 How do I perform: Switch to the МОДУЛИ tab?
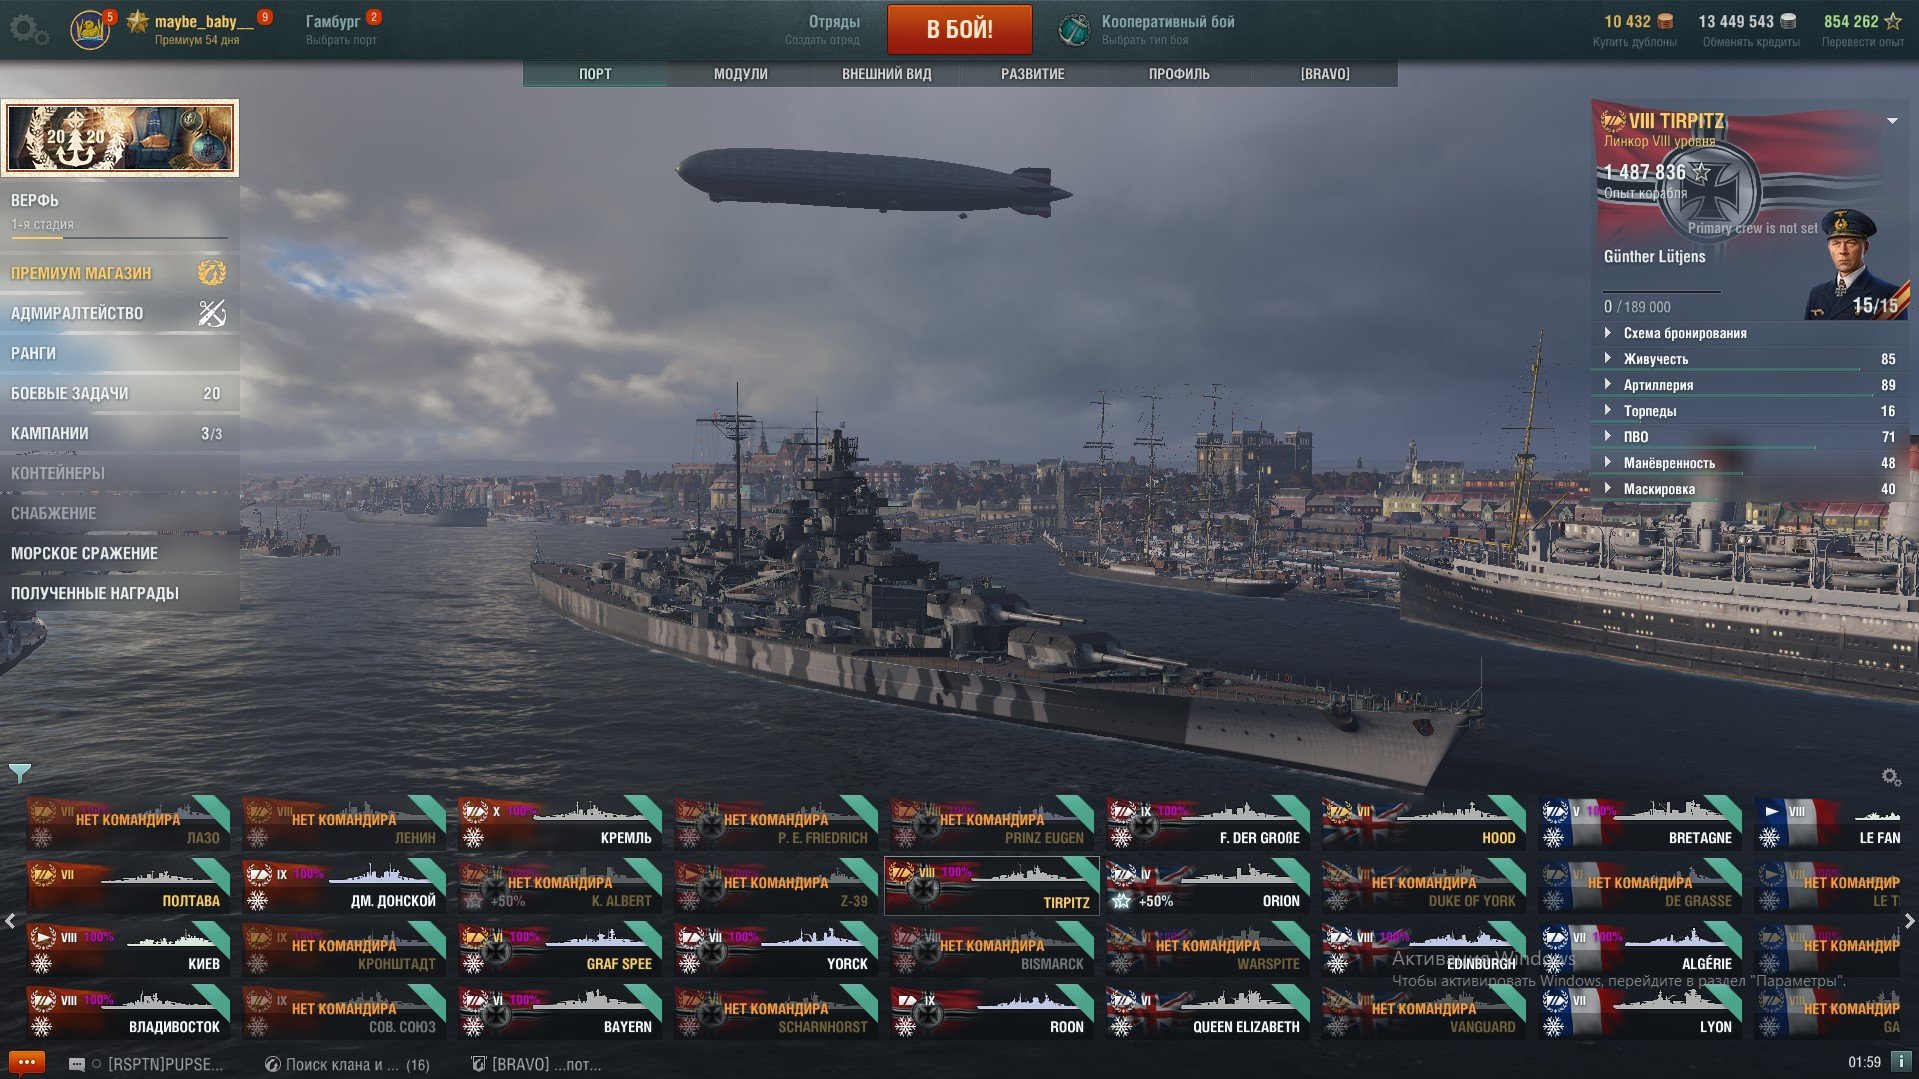tap(741, 74)
